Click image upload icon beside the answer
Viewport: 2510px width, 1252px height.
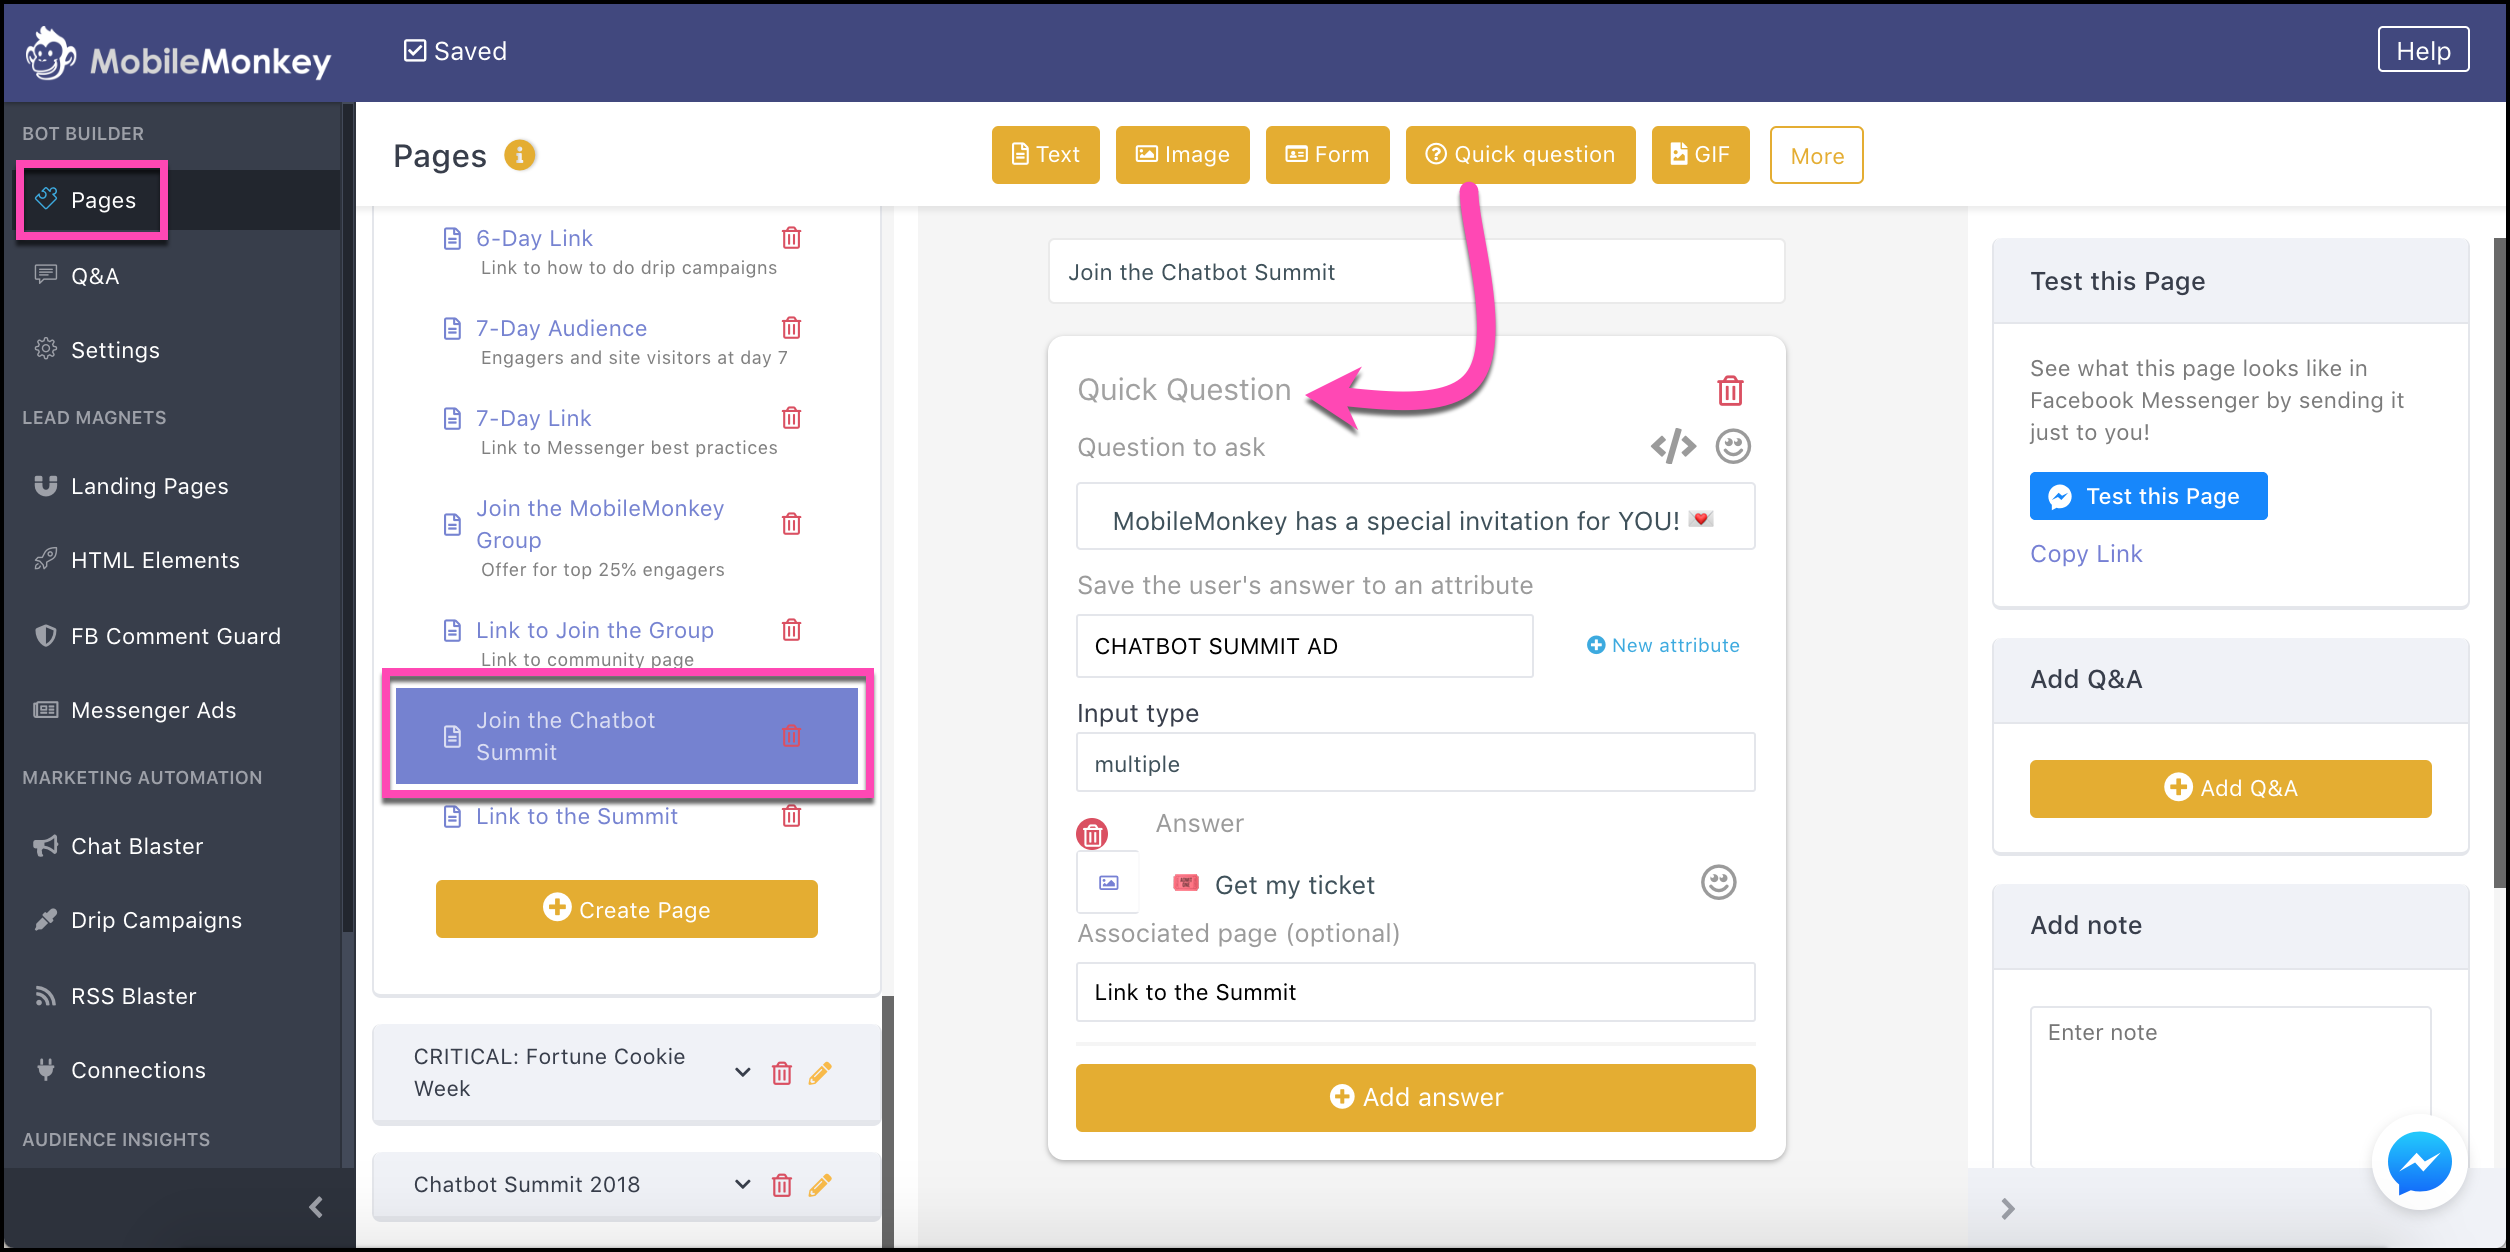(1107, 882)
